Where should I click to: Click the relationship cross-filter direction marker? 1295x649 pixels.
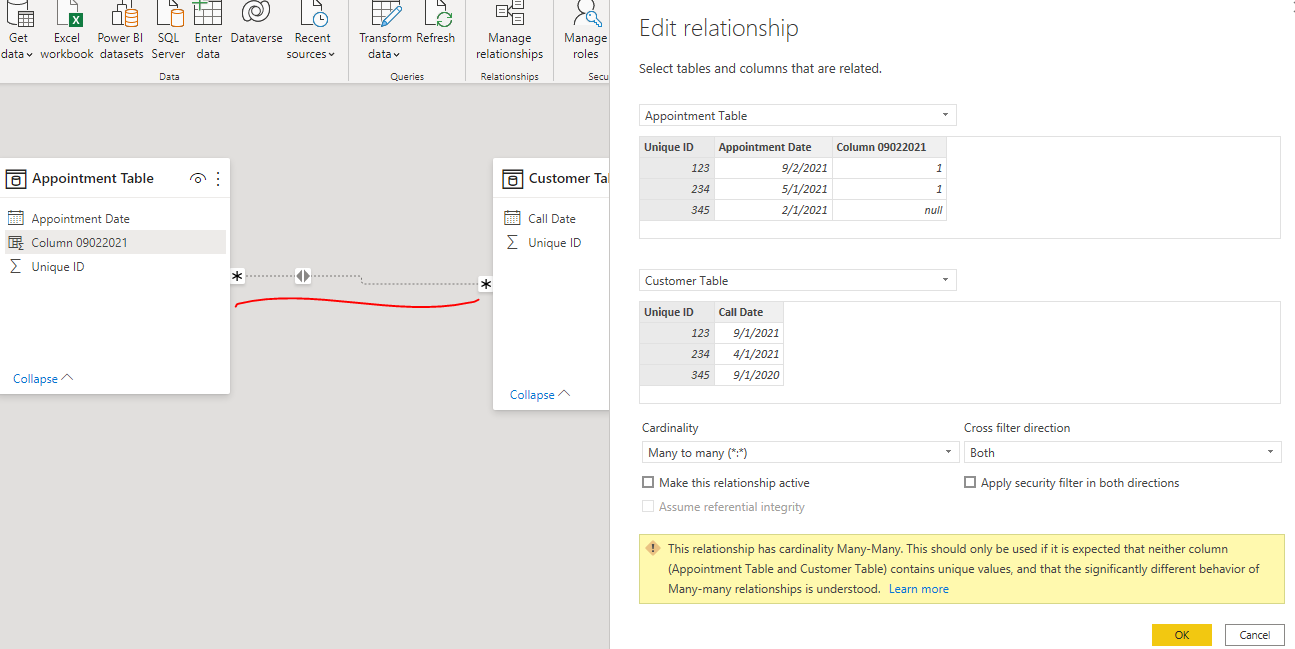[303, 276]
